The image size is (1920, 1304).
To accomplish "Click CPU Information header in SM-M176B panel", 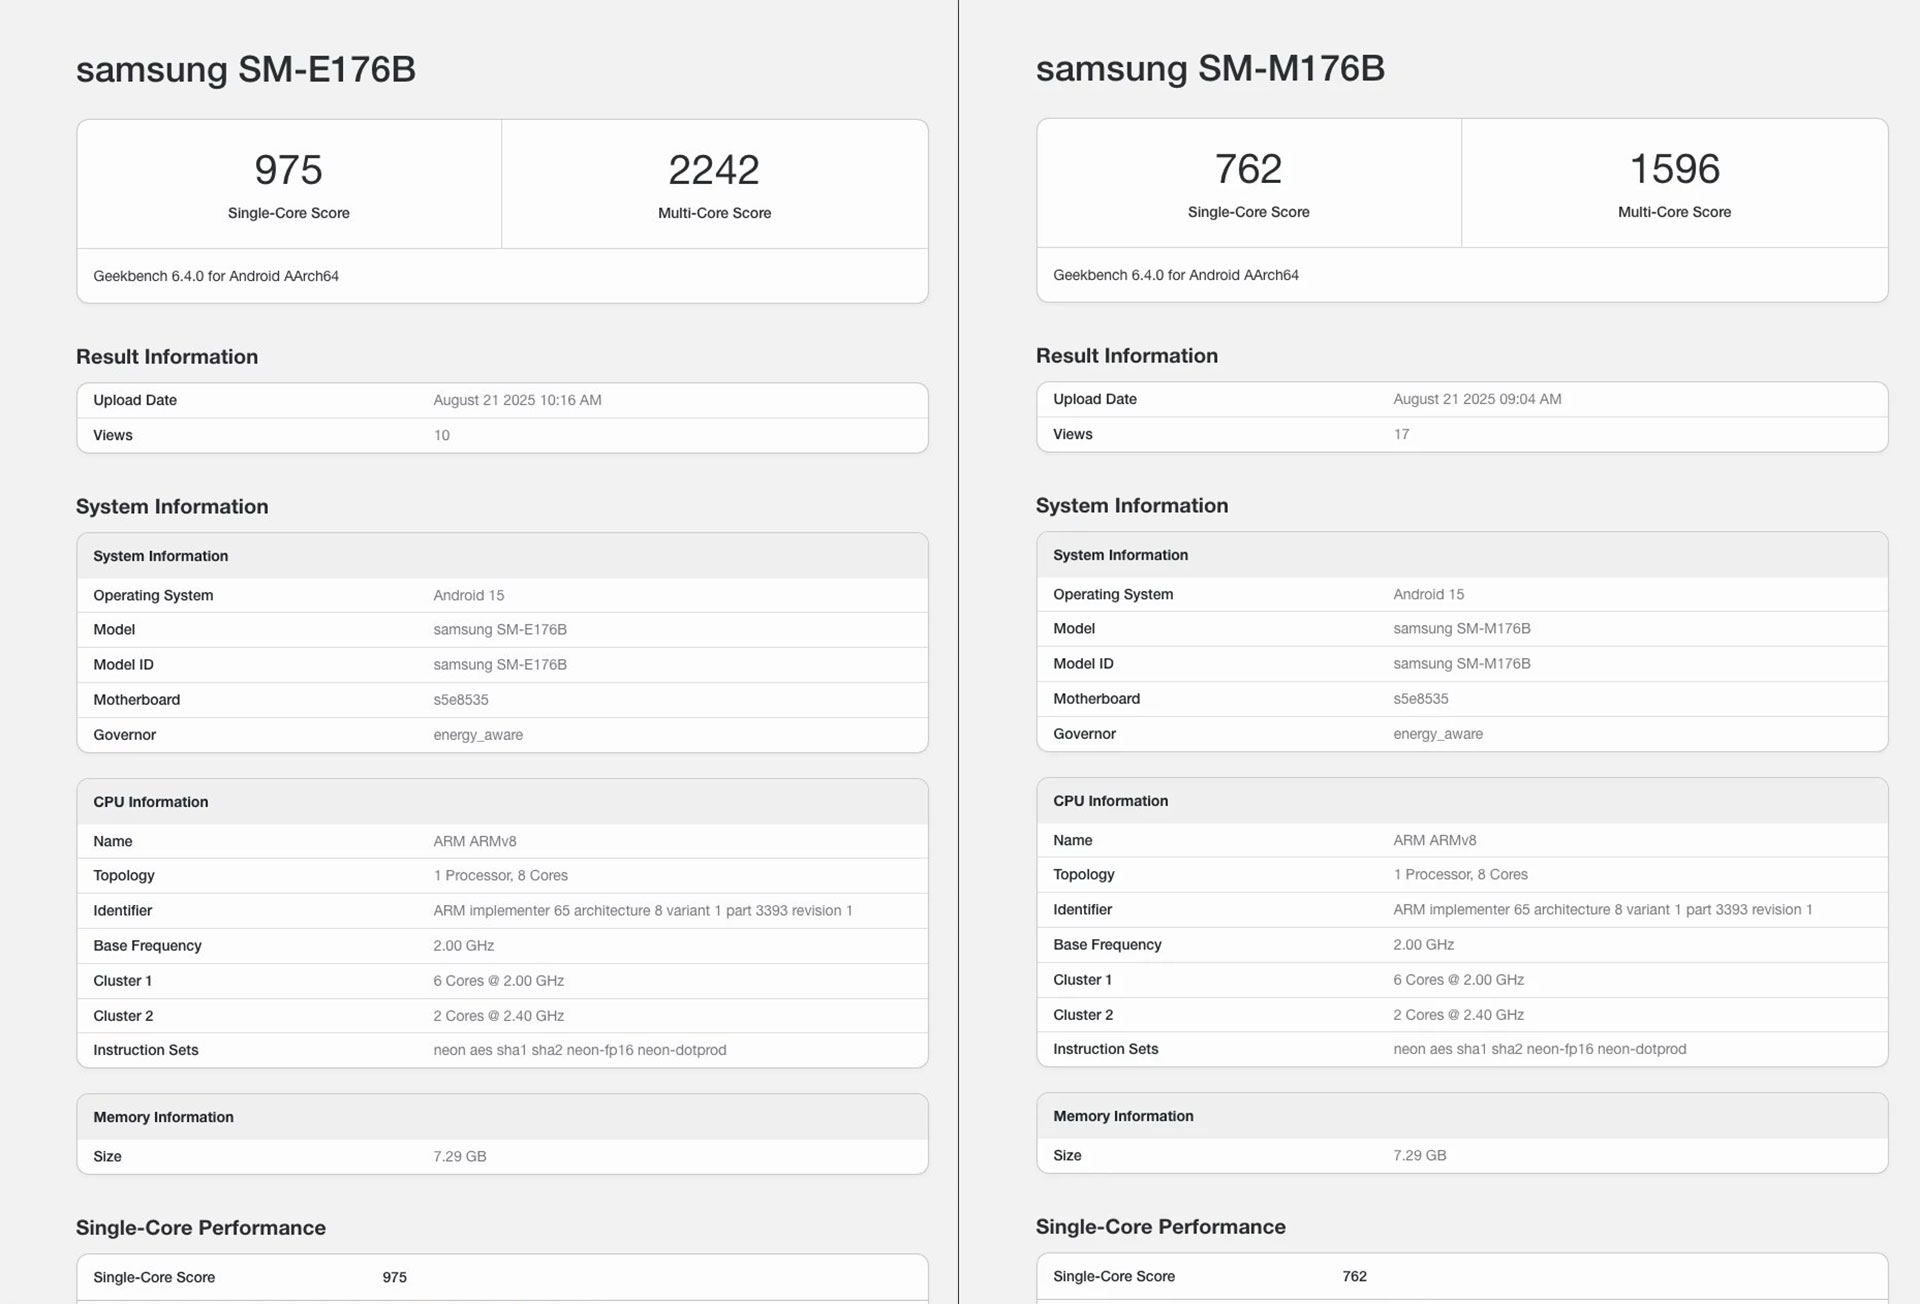I will click(1111, 801).
